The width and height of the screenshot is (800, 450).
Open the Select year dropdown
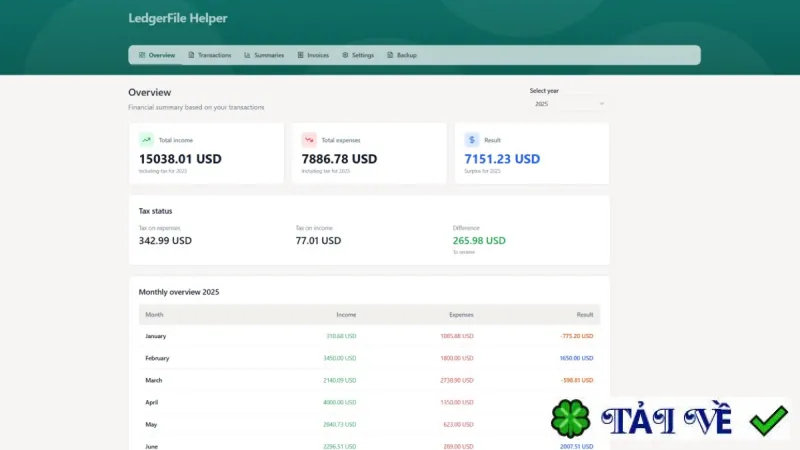coord(569,104)
